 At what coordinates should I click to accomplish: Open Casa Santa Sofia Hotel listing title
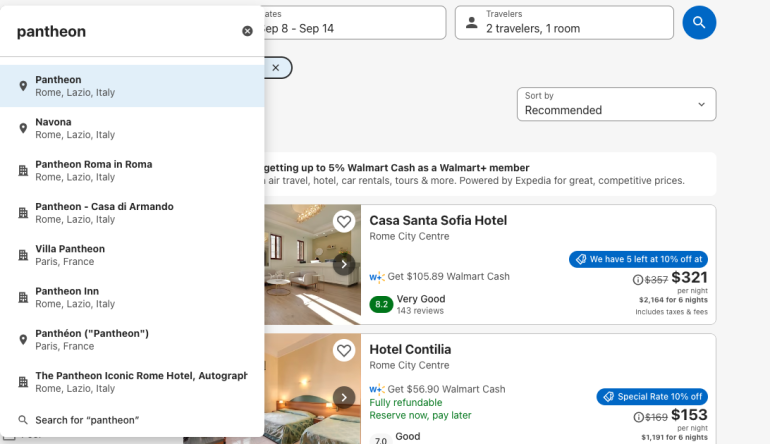[438, 220]
